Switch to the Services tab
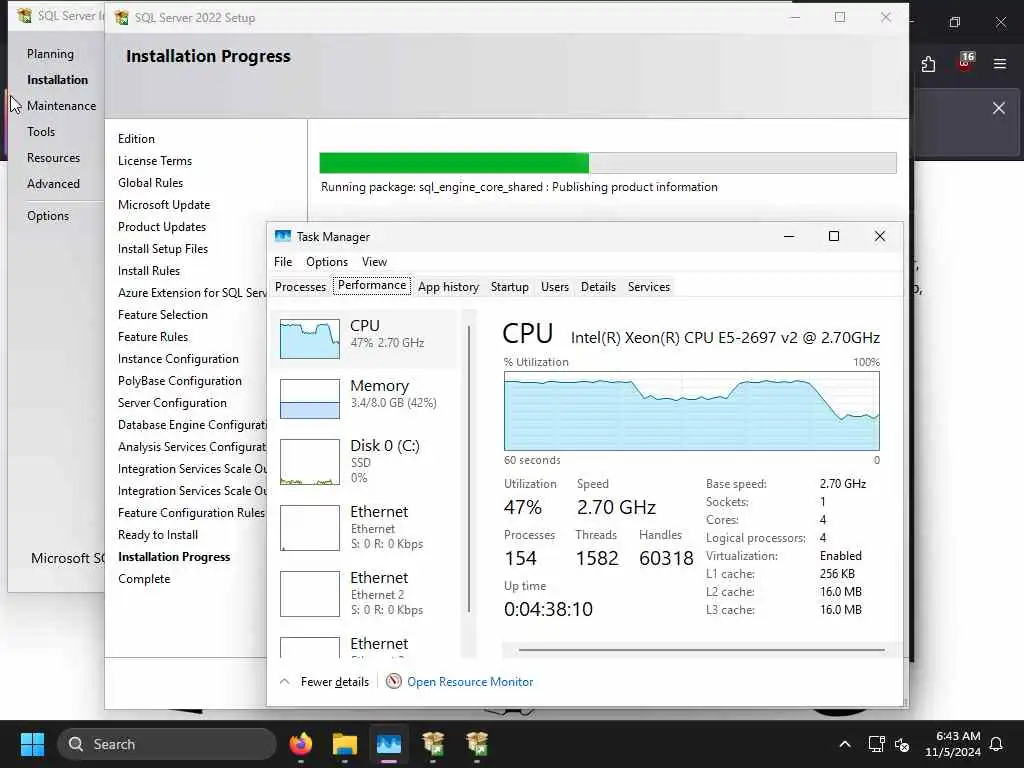Image resolution: width=1024 pixels, height=768 pixels. pos(648,287)
